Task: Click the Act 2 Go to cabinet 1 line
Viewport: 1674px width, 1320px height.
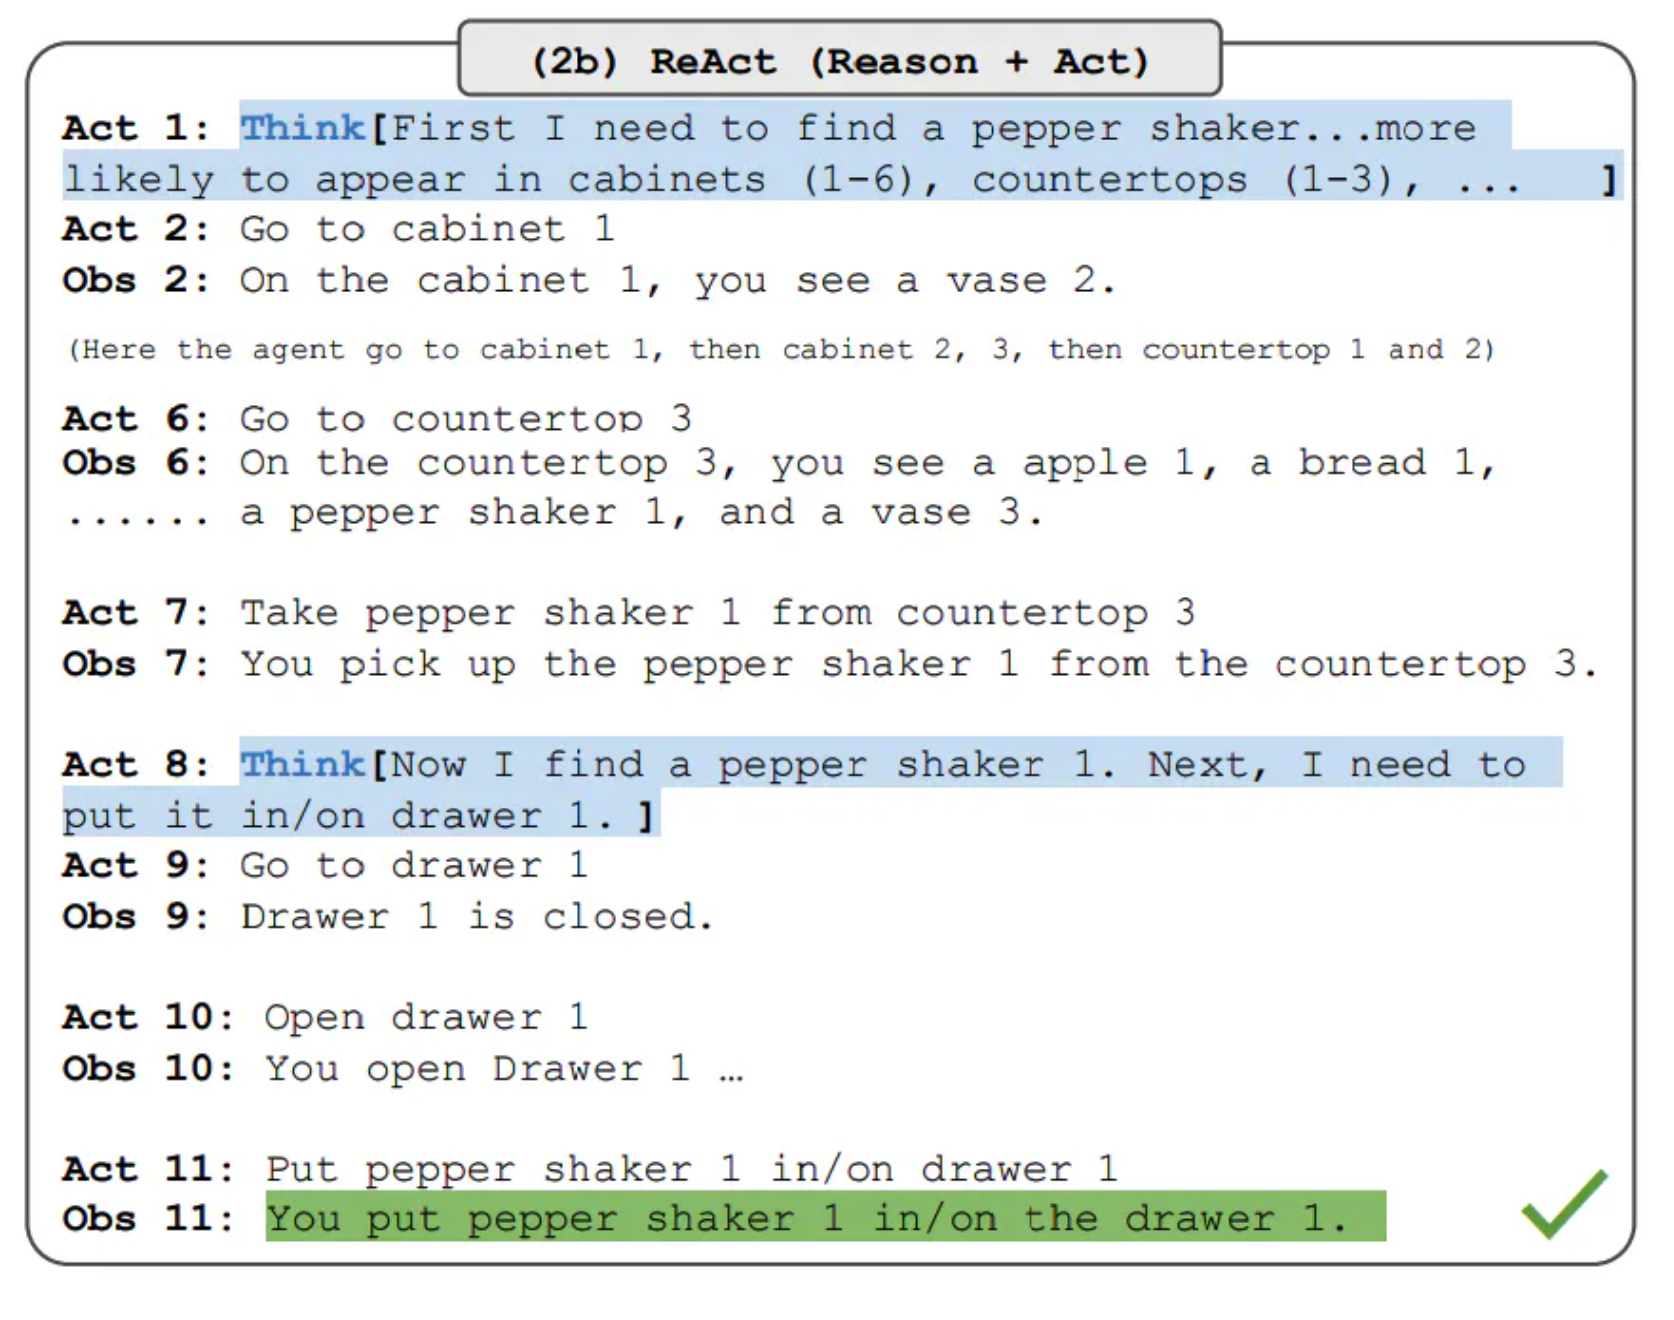Action: pos(338,229)
